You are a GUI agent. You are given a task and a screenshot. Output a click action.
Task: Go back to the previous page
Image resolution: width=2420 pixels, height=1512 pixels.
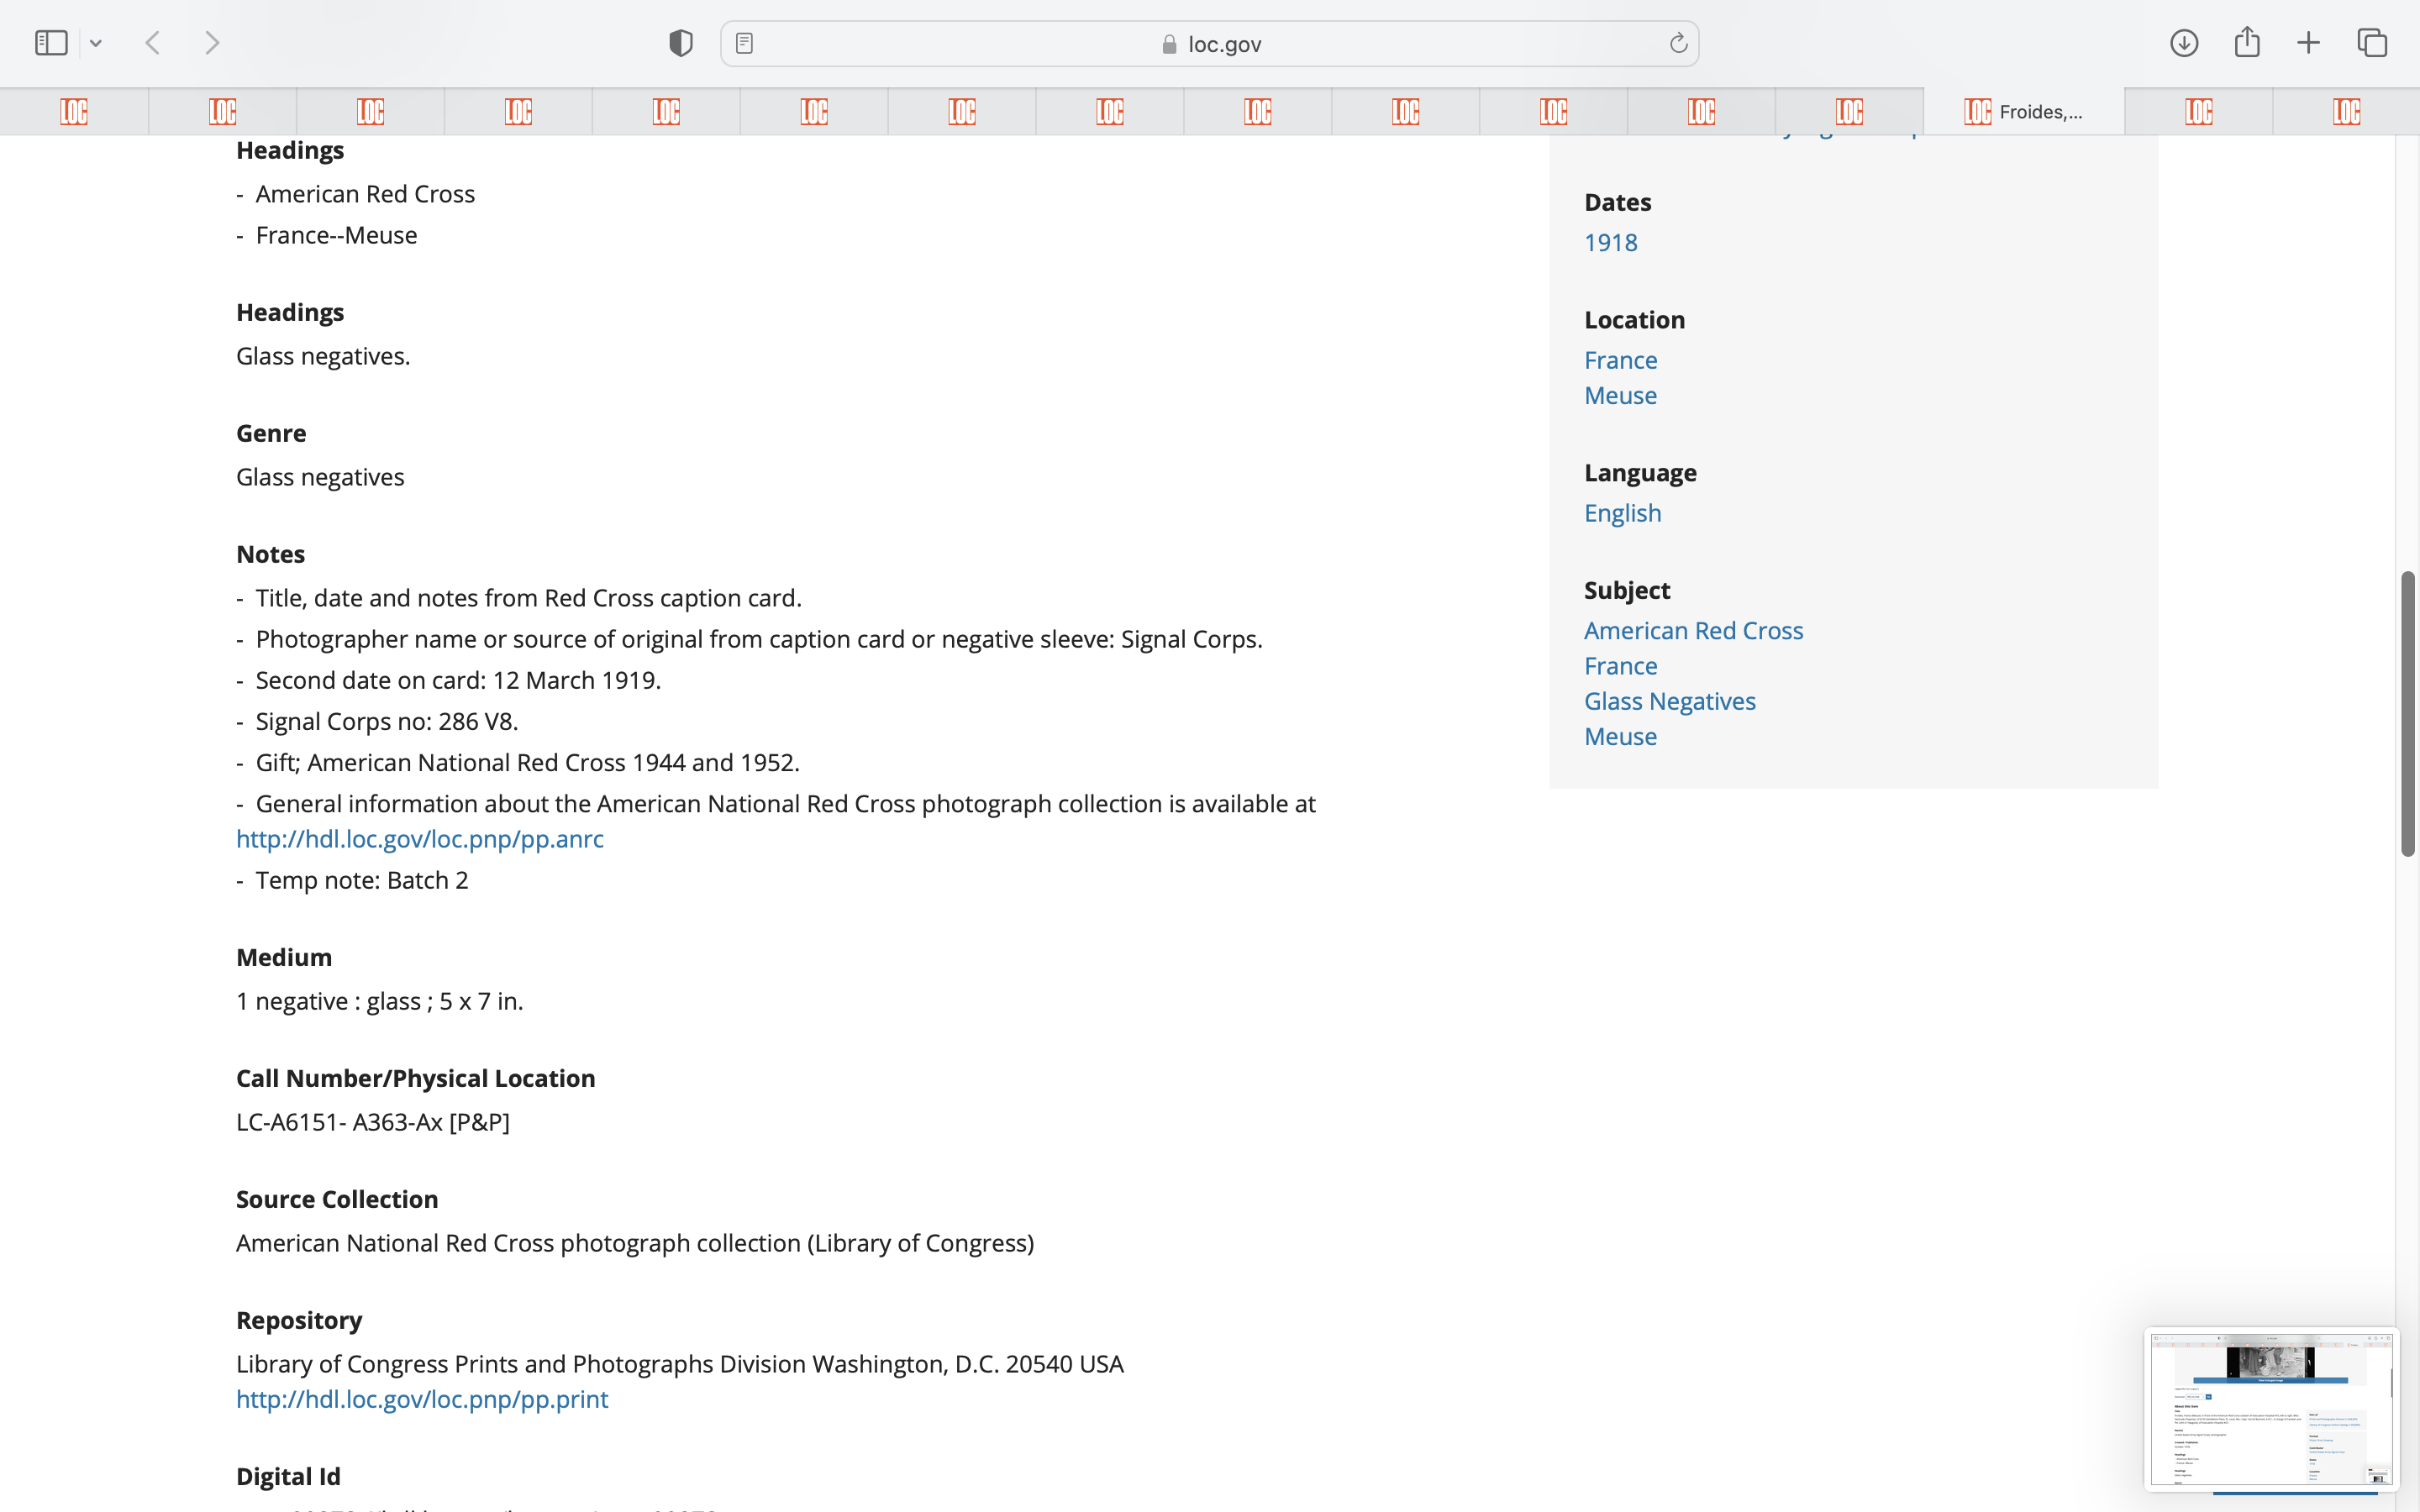(x=153, y=43)
